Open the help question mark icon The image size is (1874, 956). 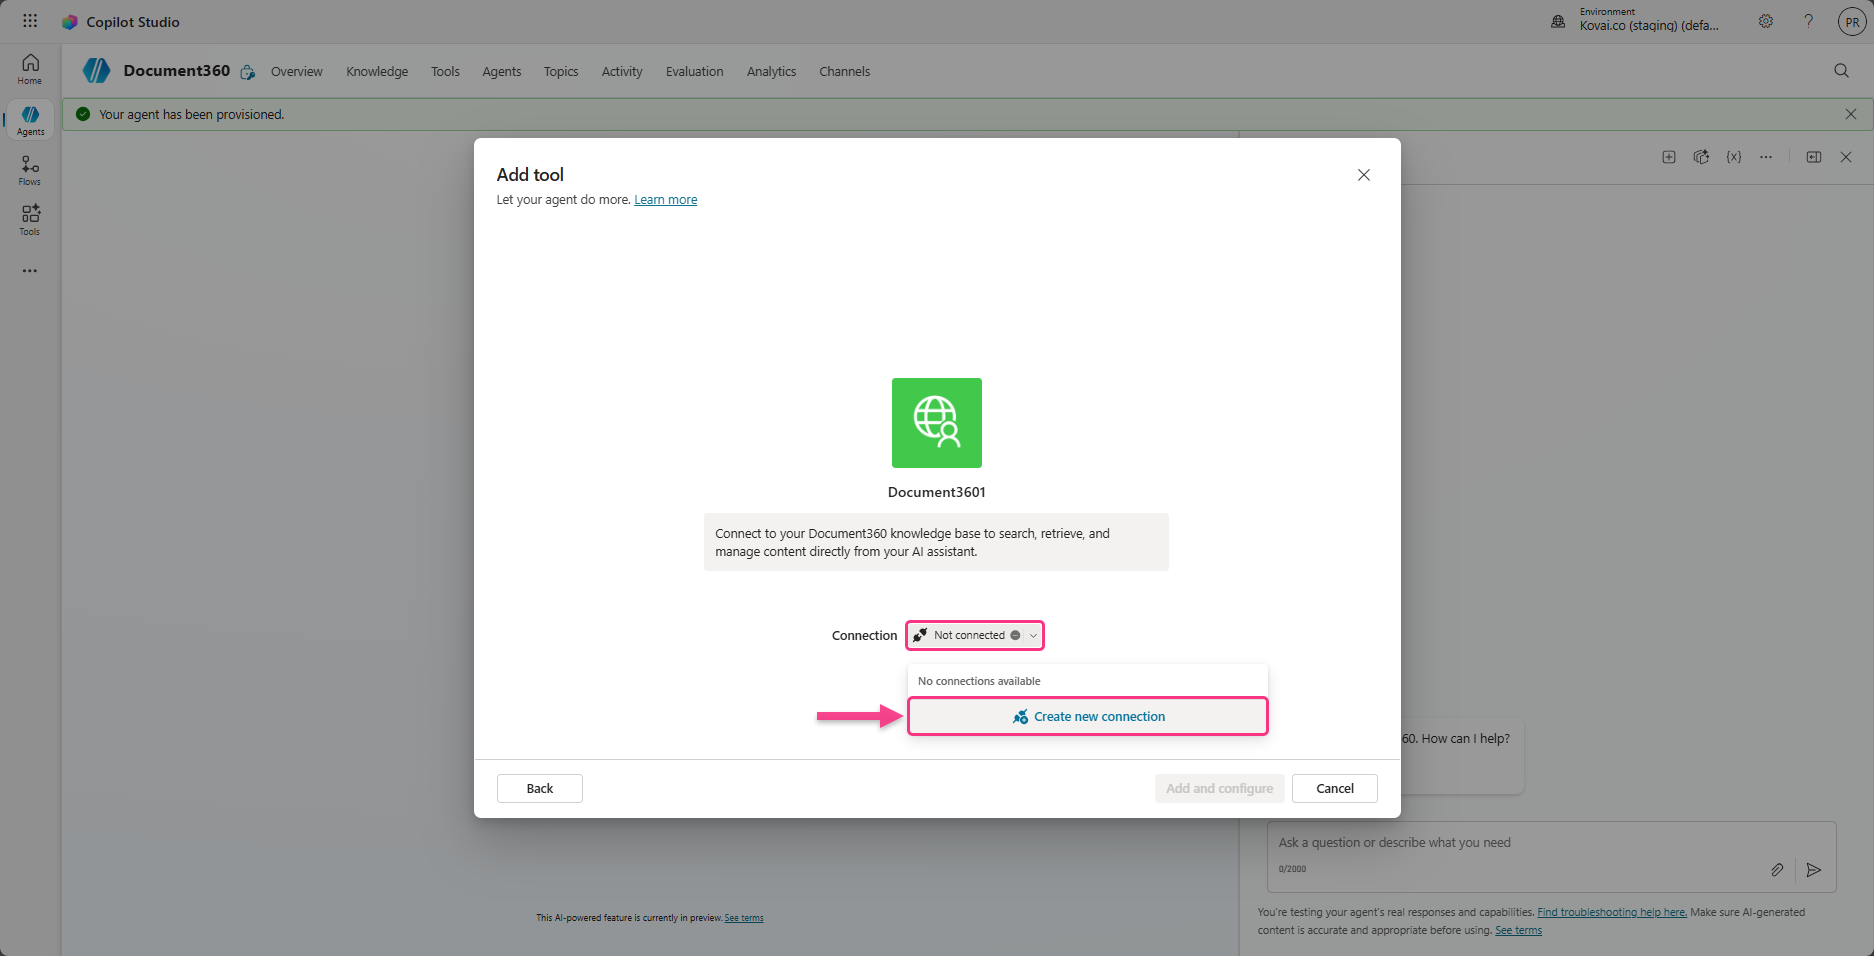[1808, 21]
